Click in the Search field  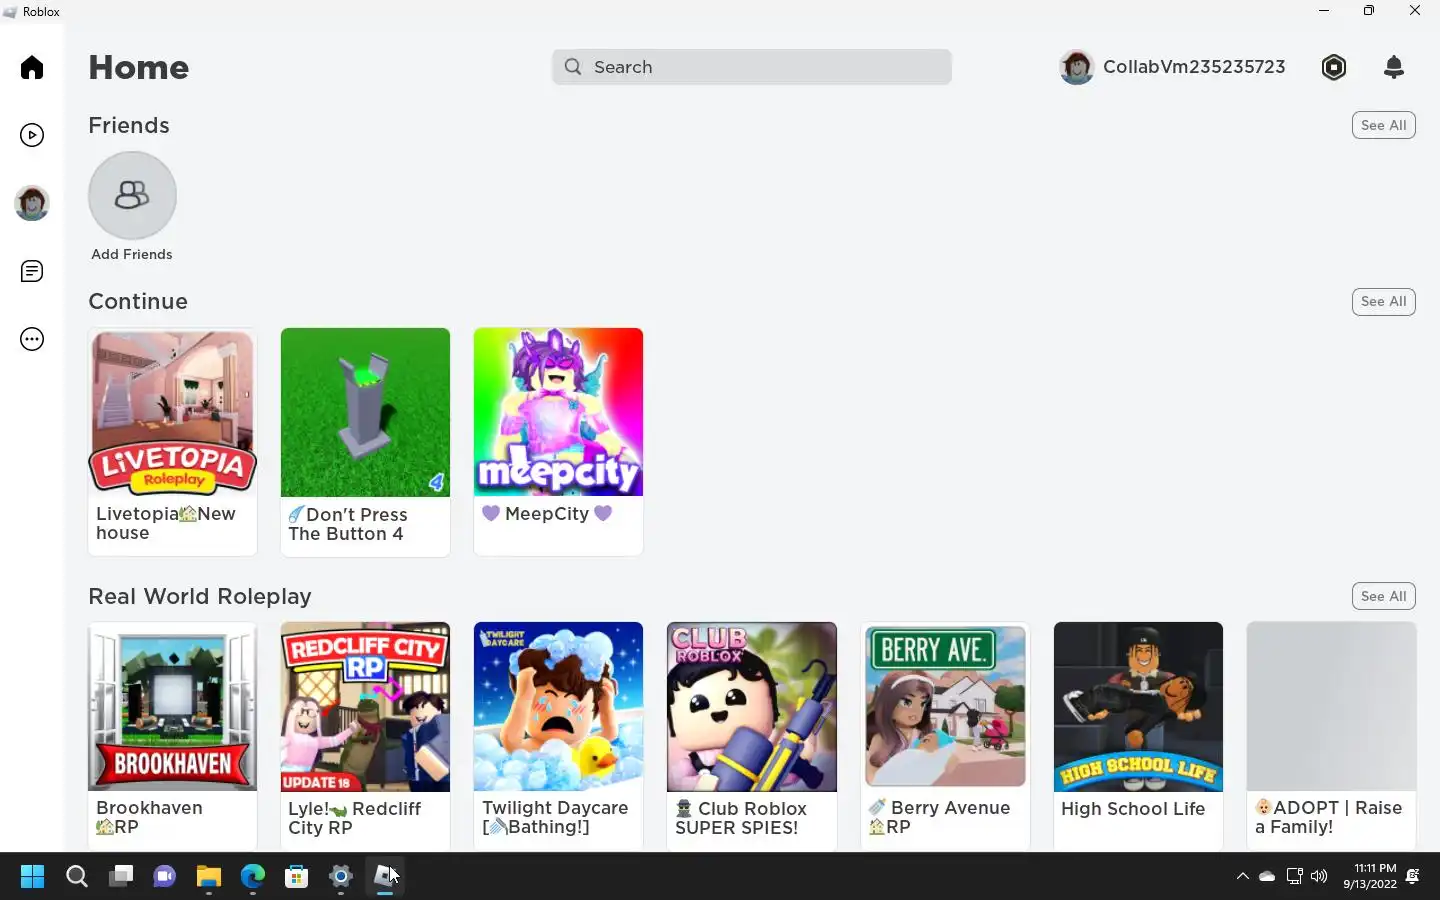click(751, 67)
